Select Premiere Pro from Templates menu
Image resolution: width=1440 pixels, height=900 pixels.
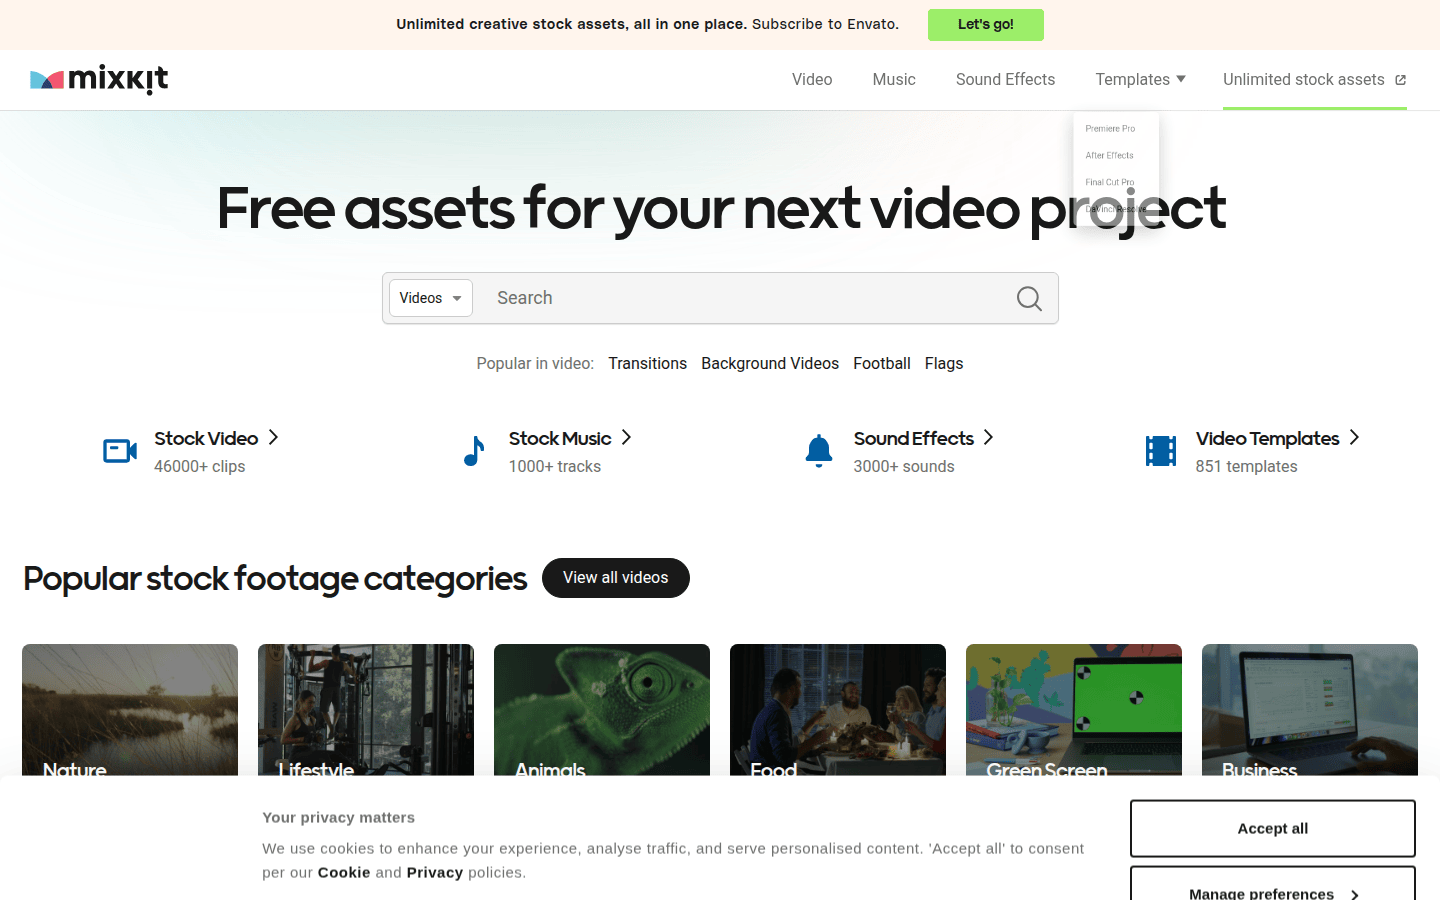[x=1110, y=129]
